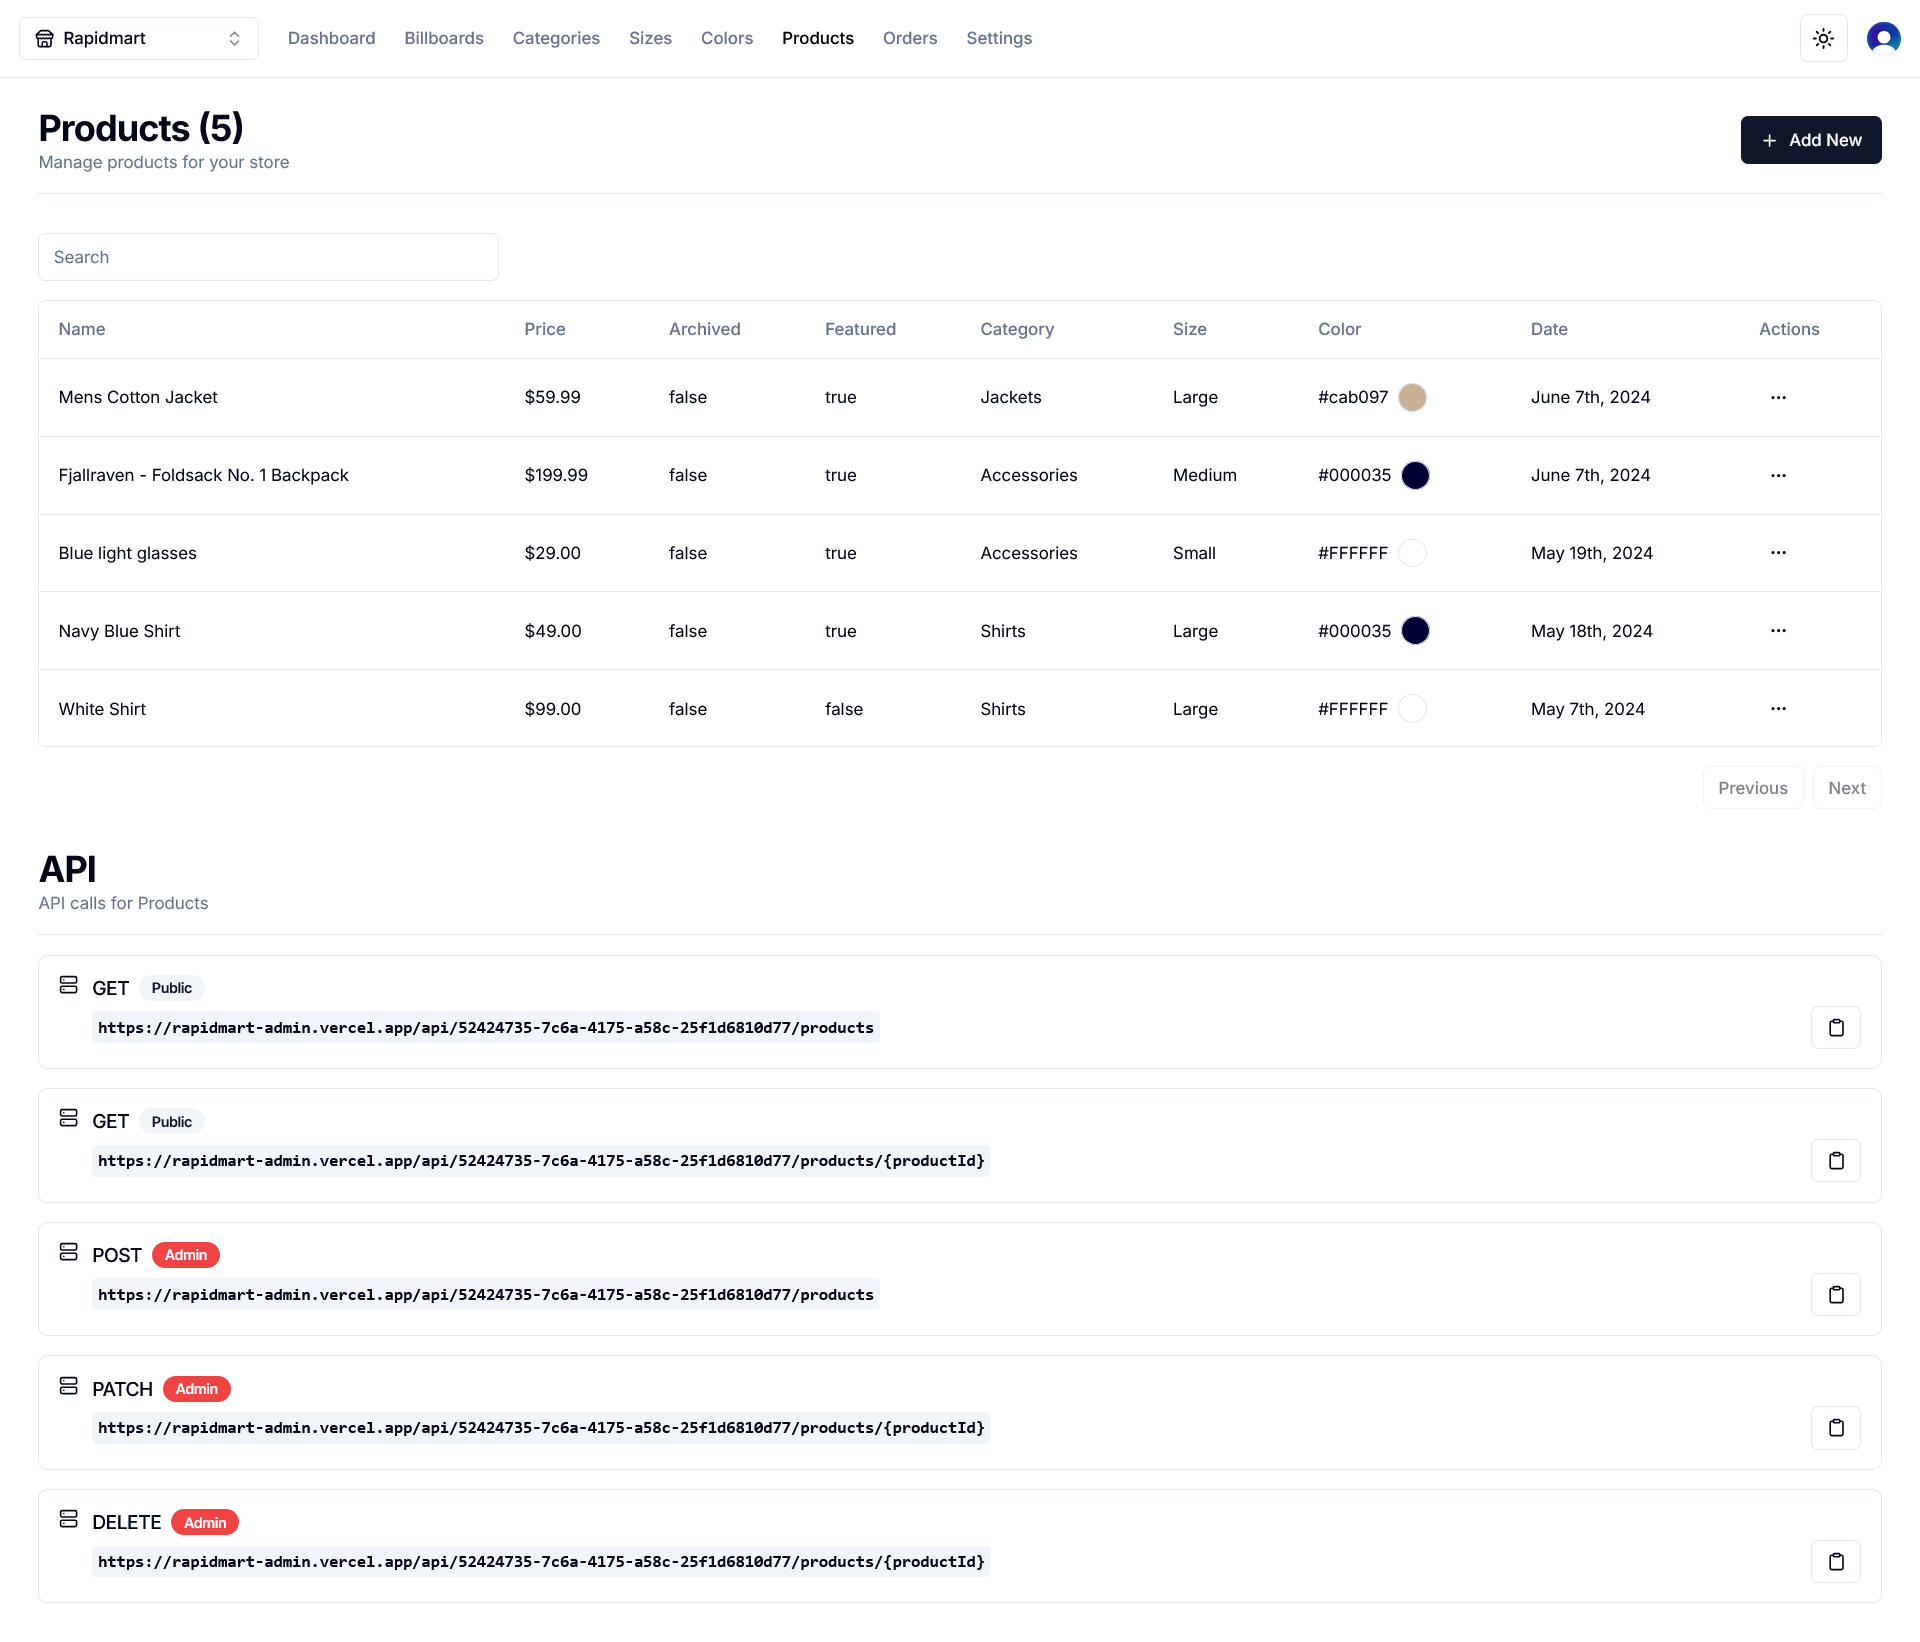Copy the PATCH products endpoint URL
1920x1642 pixels.
(x=1835, y=1428)
